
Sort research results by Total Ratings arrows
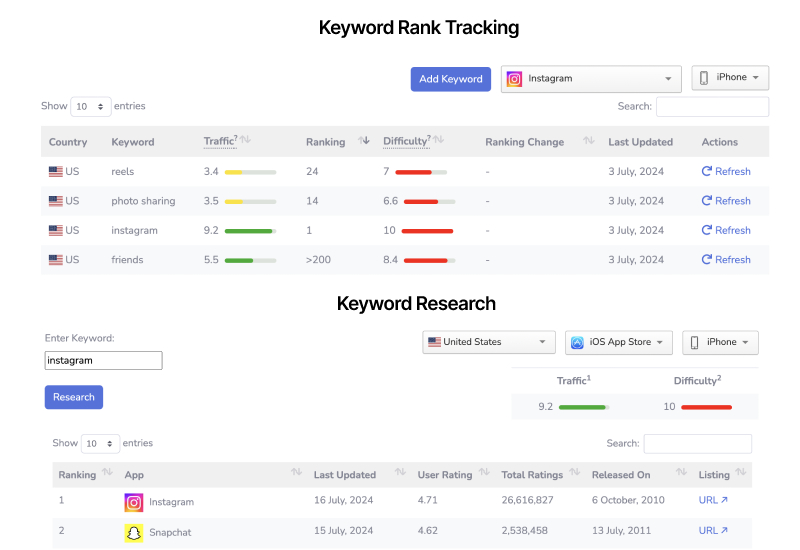pos(574,472)
